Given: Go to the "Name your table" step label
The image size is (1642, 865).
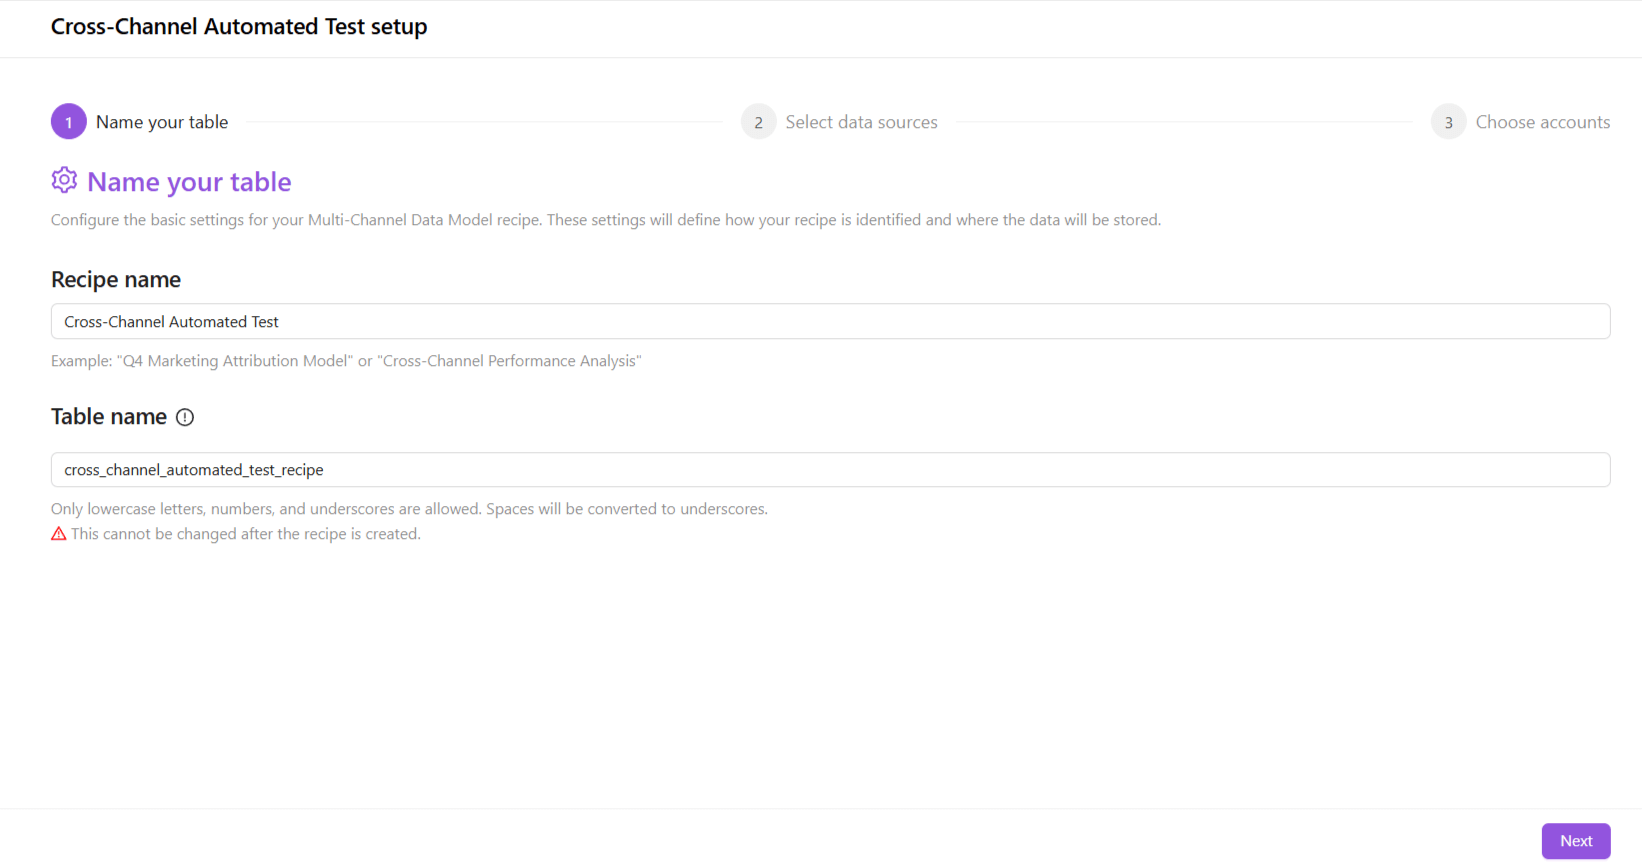Looking at the screenshot, I should (162, 122).
